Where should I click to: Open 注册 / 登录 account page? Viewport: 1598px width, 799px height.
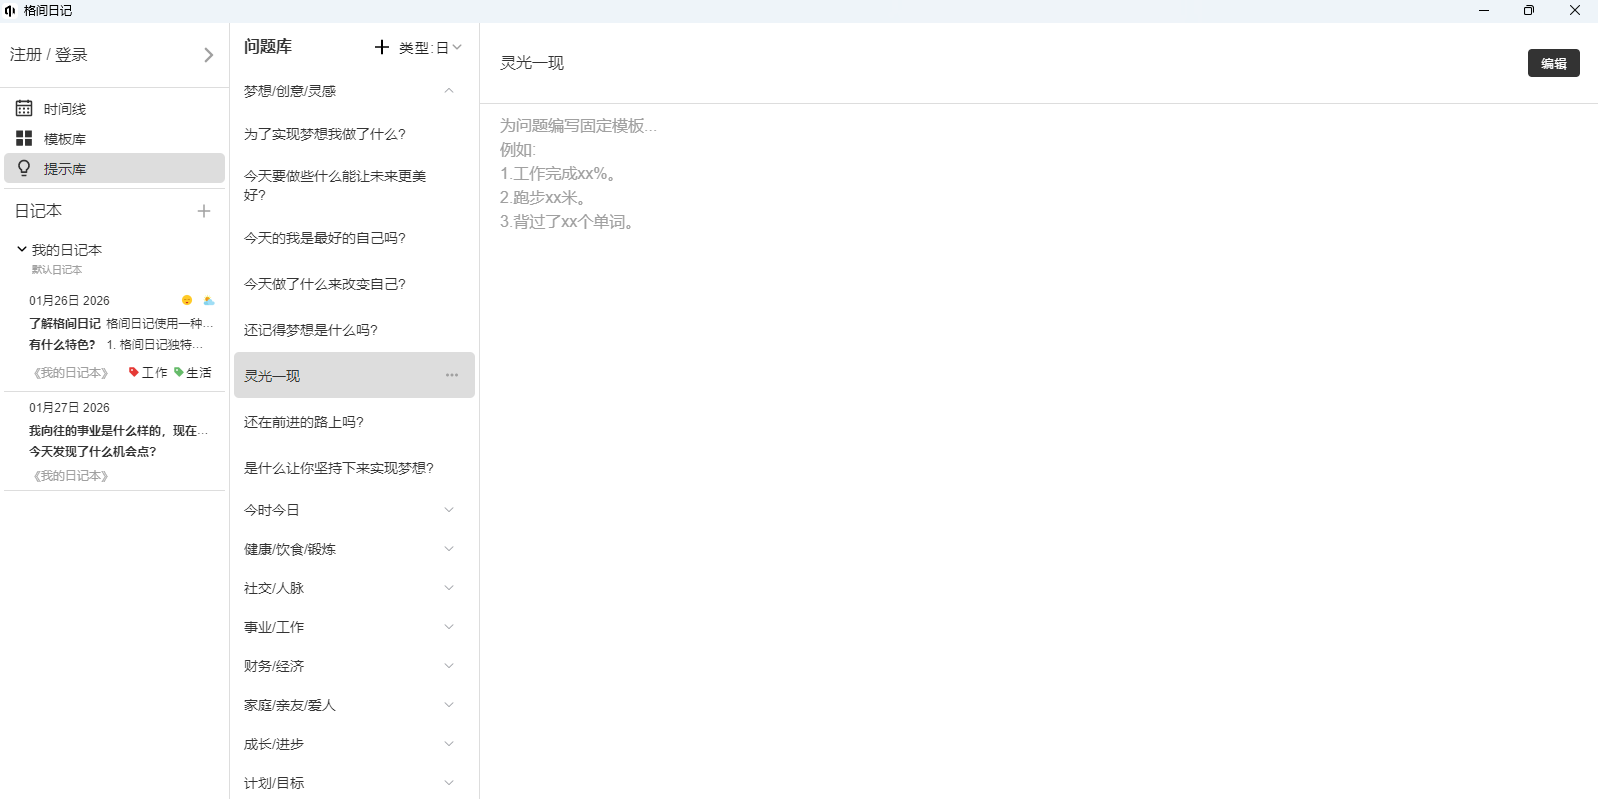(x=113, y=55)
